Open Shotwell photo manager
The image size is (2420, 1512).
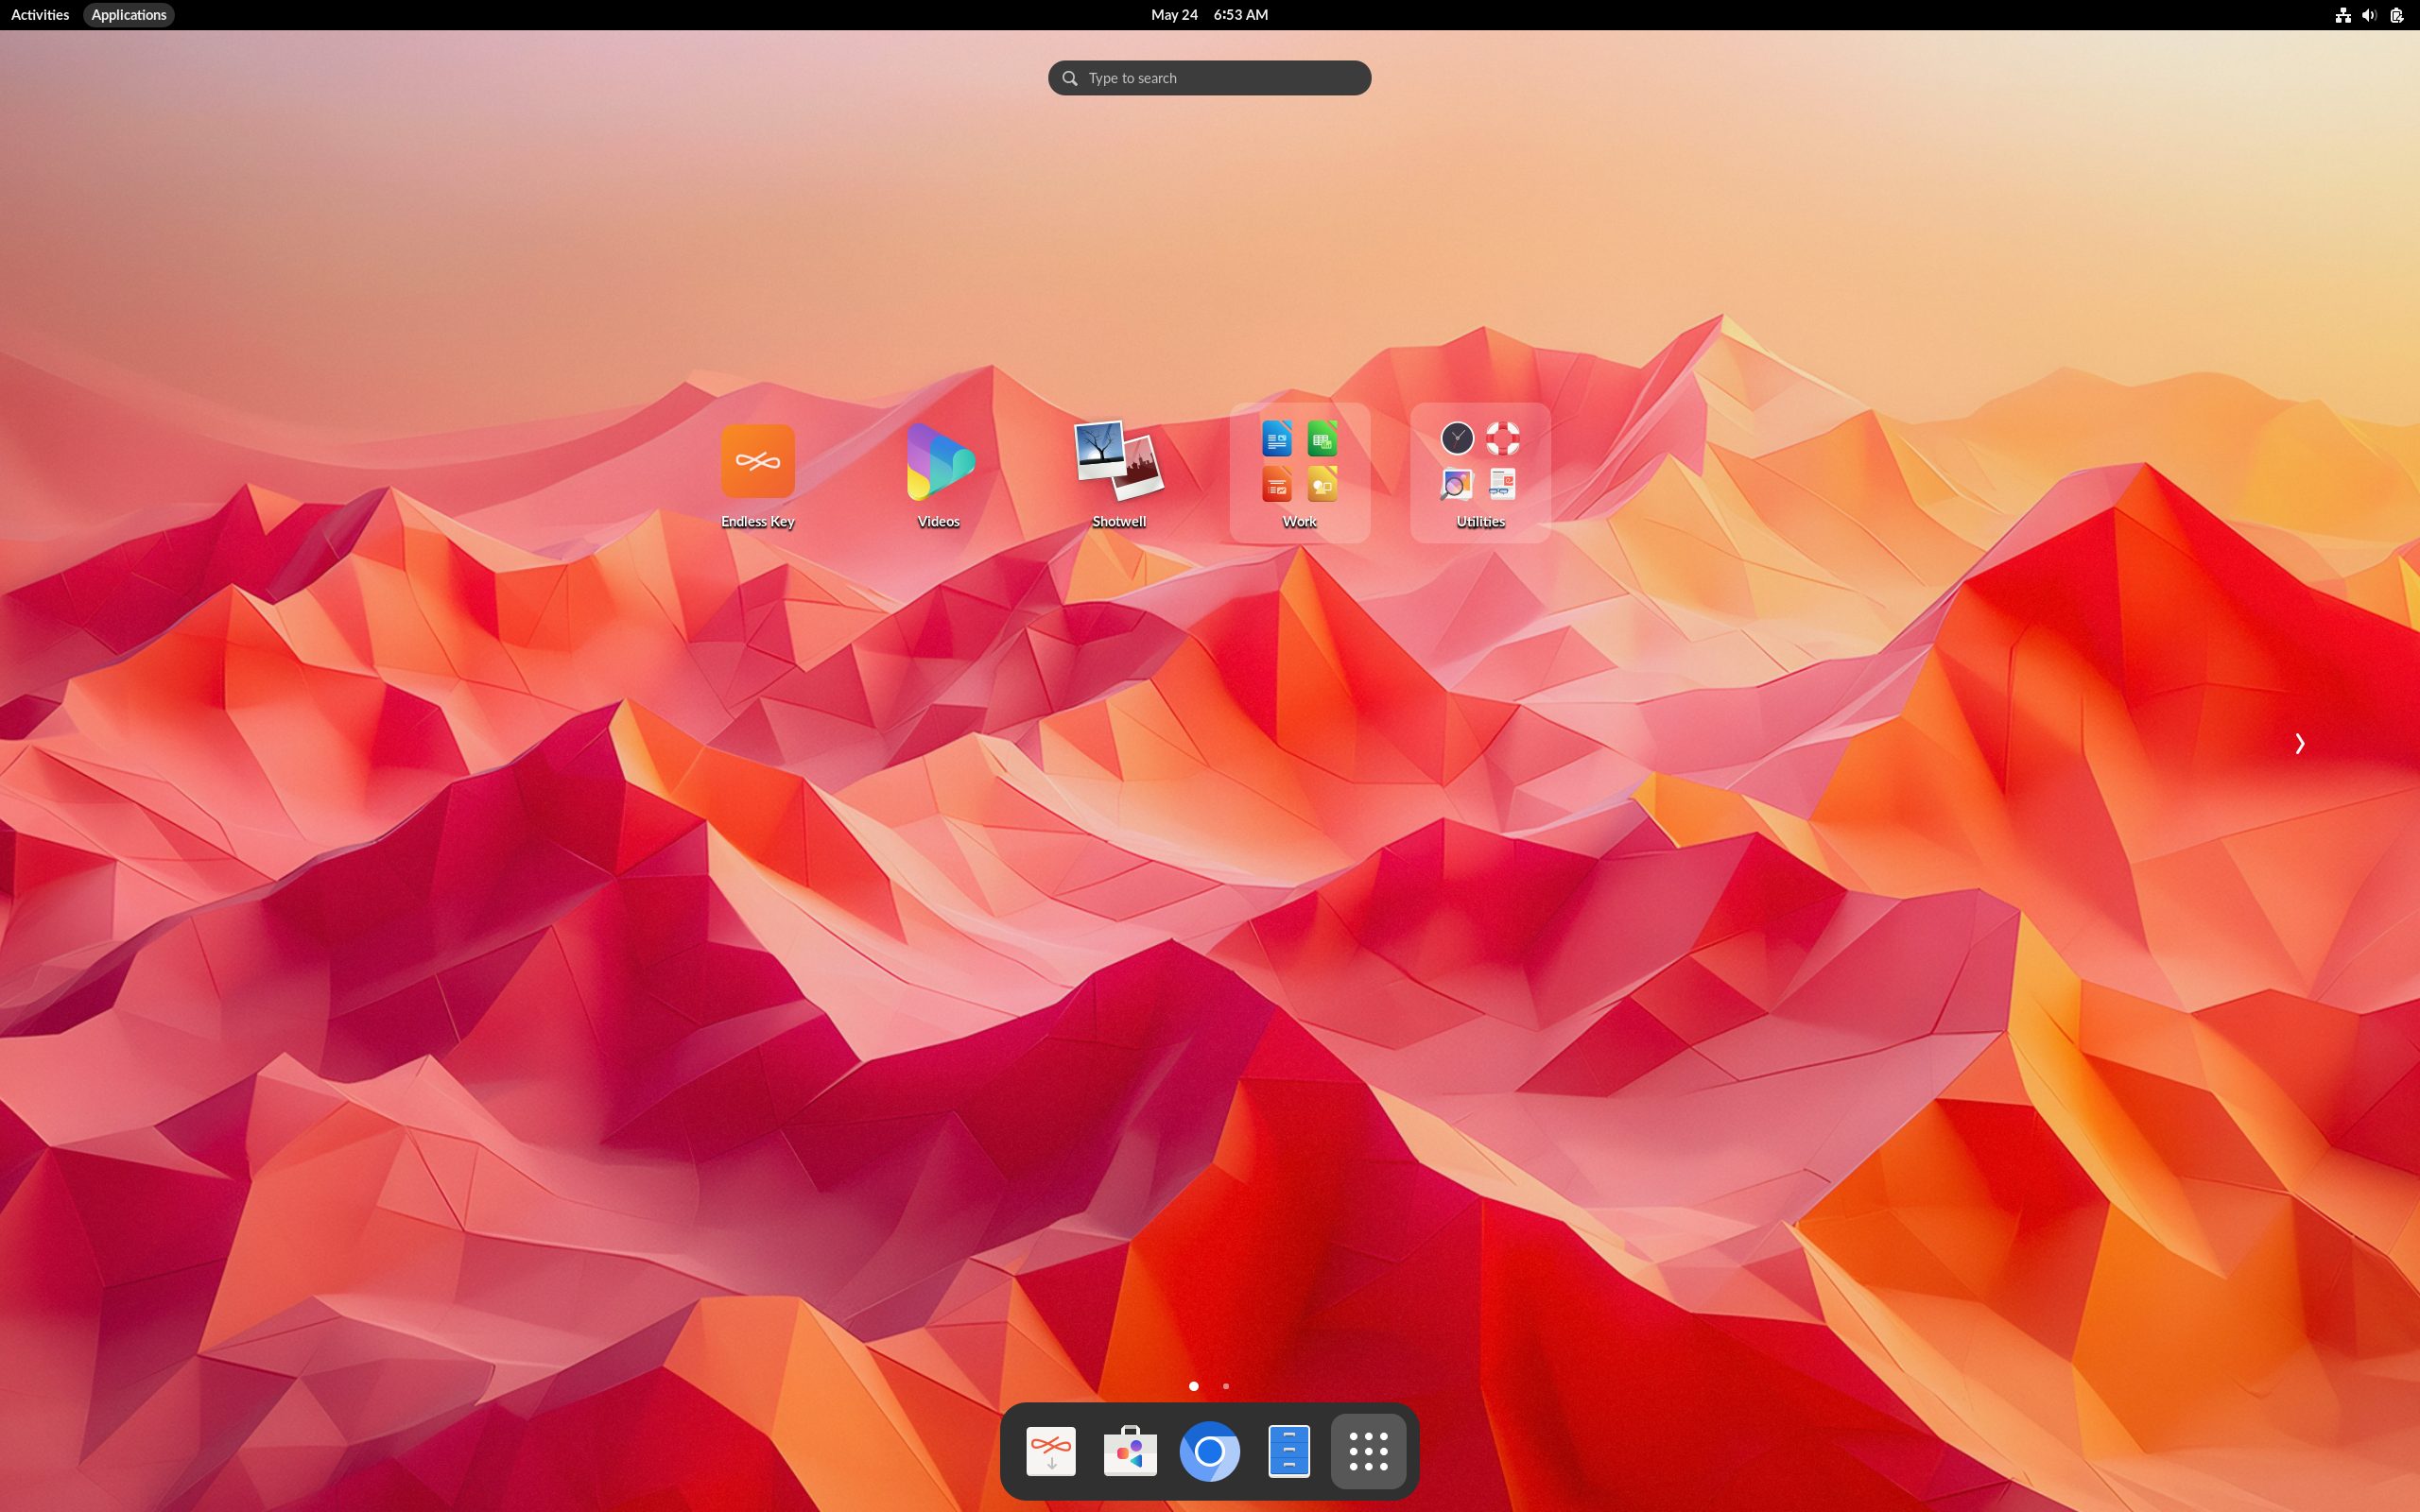[1118, 462]
